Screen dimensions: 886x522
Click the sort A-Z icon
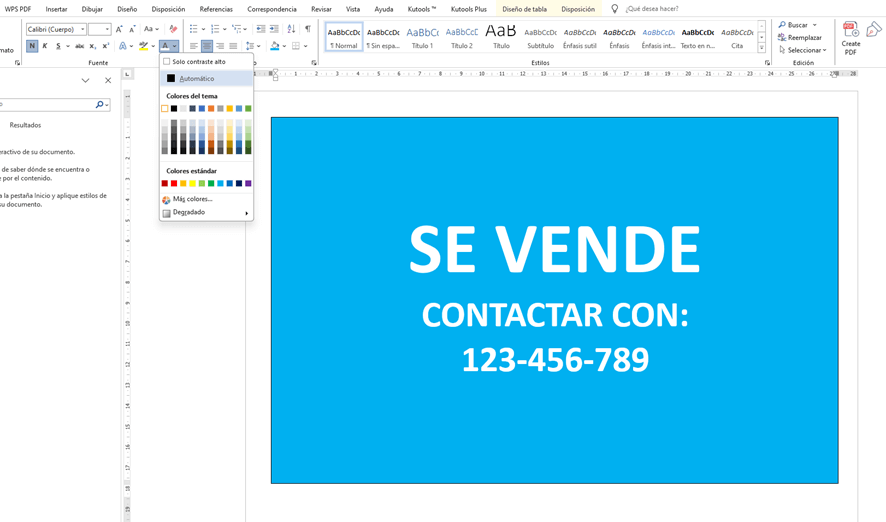coord(291,29)
